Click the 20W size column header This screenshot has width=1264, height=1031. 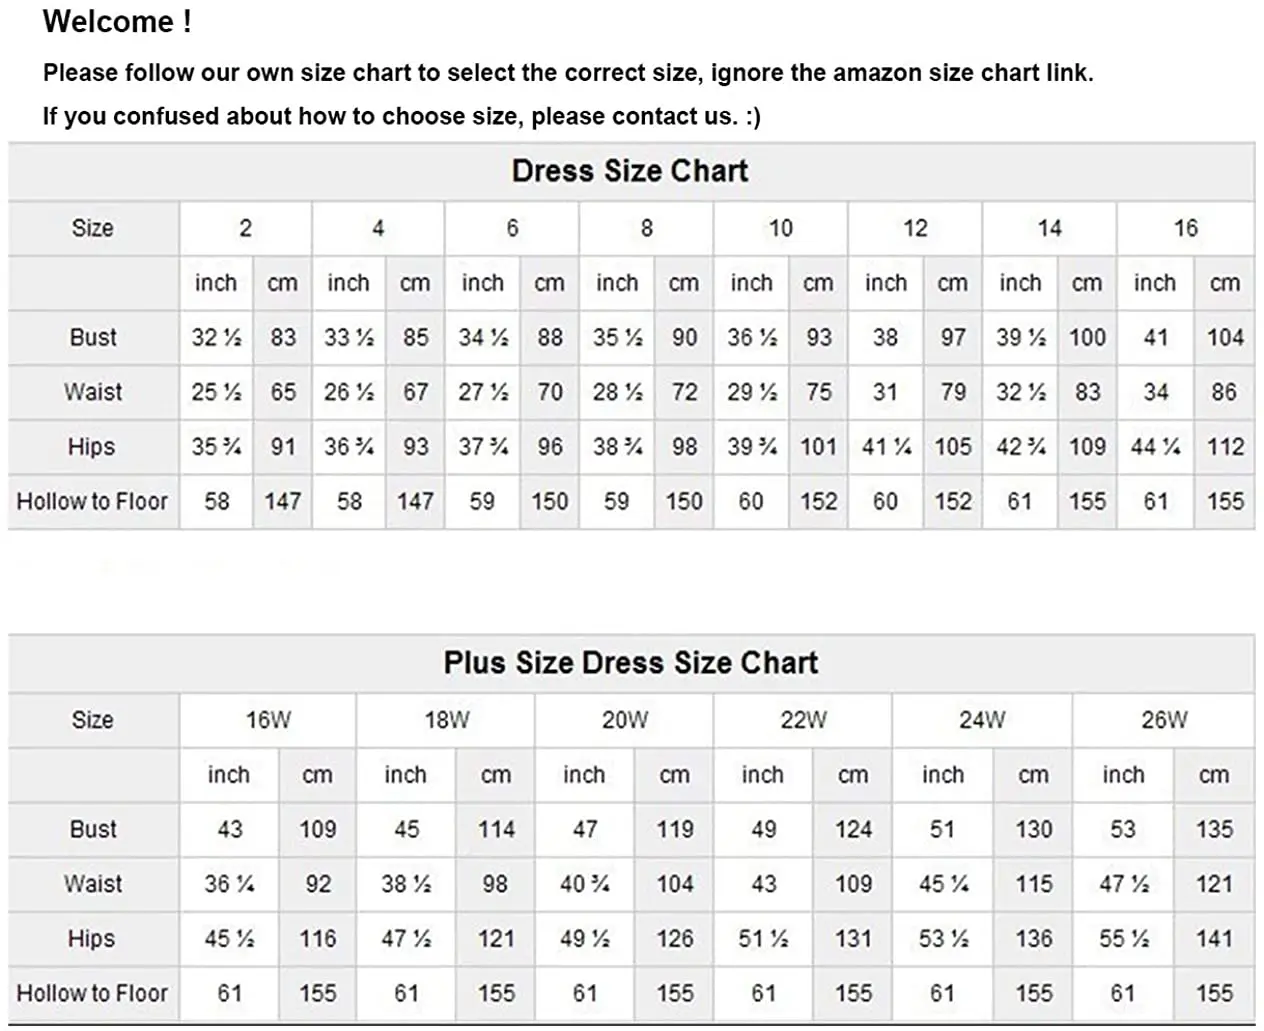(x=624, y=720)
